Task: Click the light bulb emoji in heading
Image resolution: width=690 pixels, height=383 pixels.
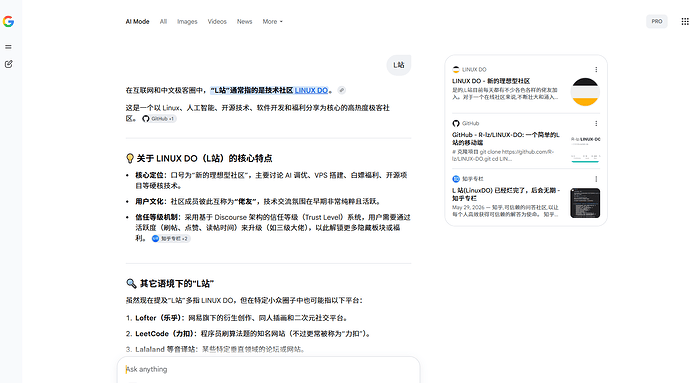Action: tap(130, 158)
